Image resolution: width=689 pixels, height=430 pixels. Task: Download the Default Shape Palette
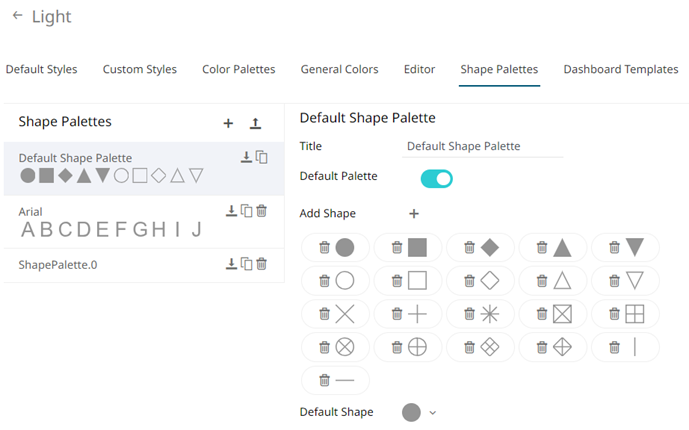246,157
